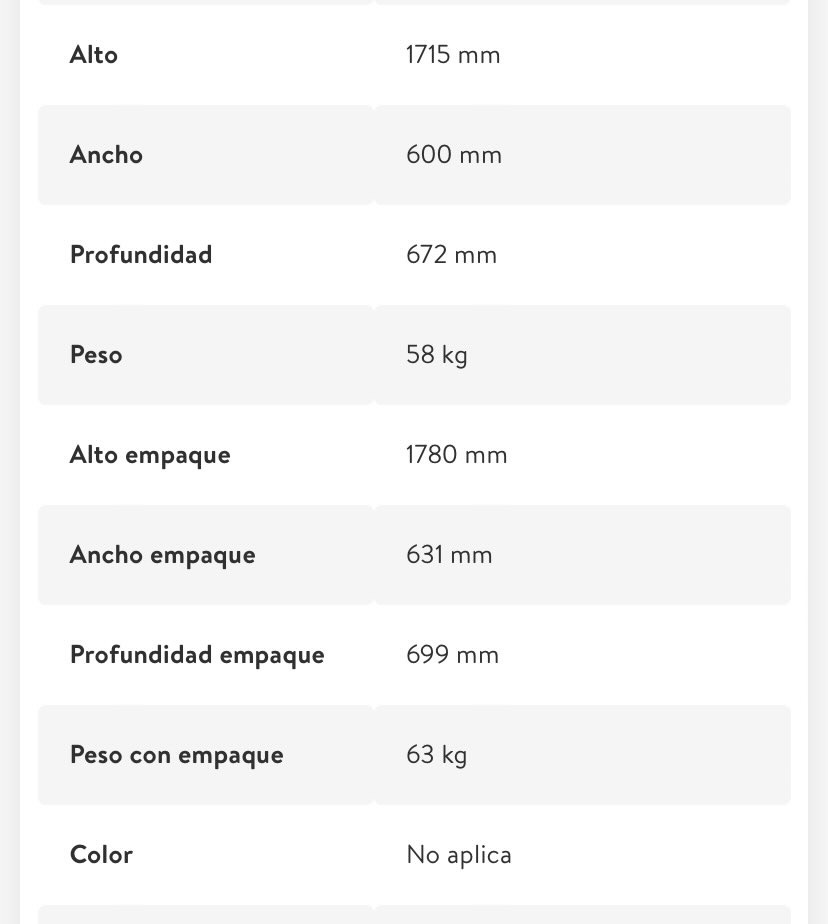The width and height of the screenshot is (828, 924).
Task: Select the 600 mm width value
Action: [x=454, y=155]
